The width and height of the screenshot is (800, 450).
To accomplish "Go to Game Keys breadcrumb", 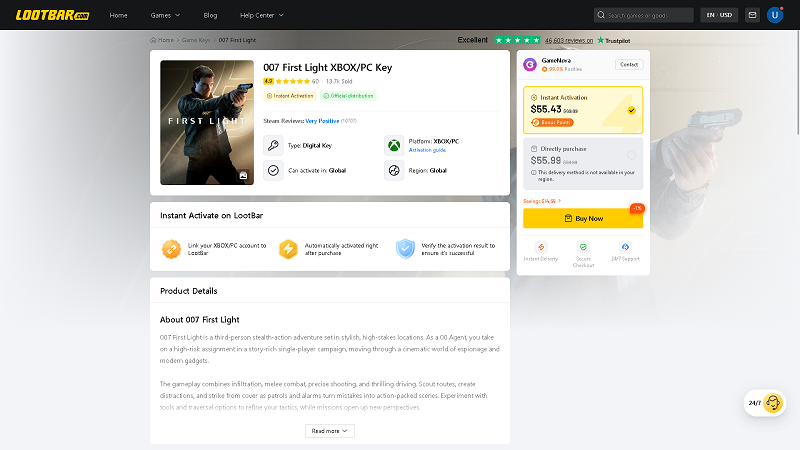I will coord(196,40).
